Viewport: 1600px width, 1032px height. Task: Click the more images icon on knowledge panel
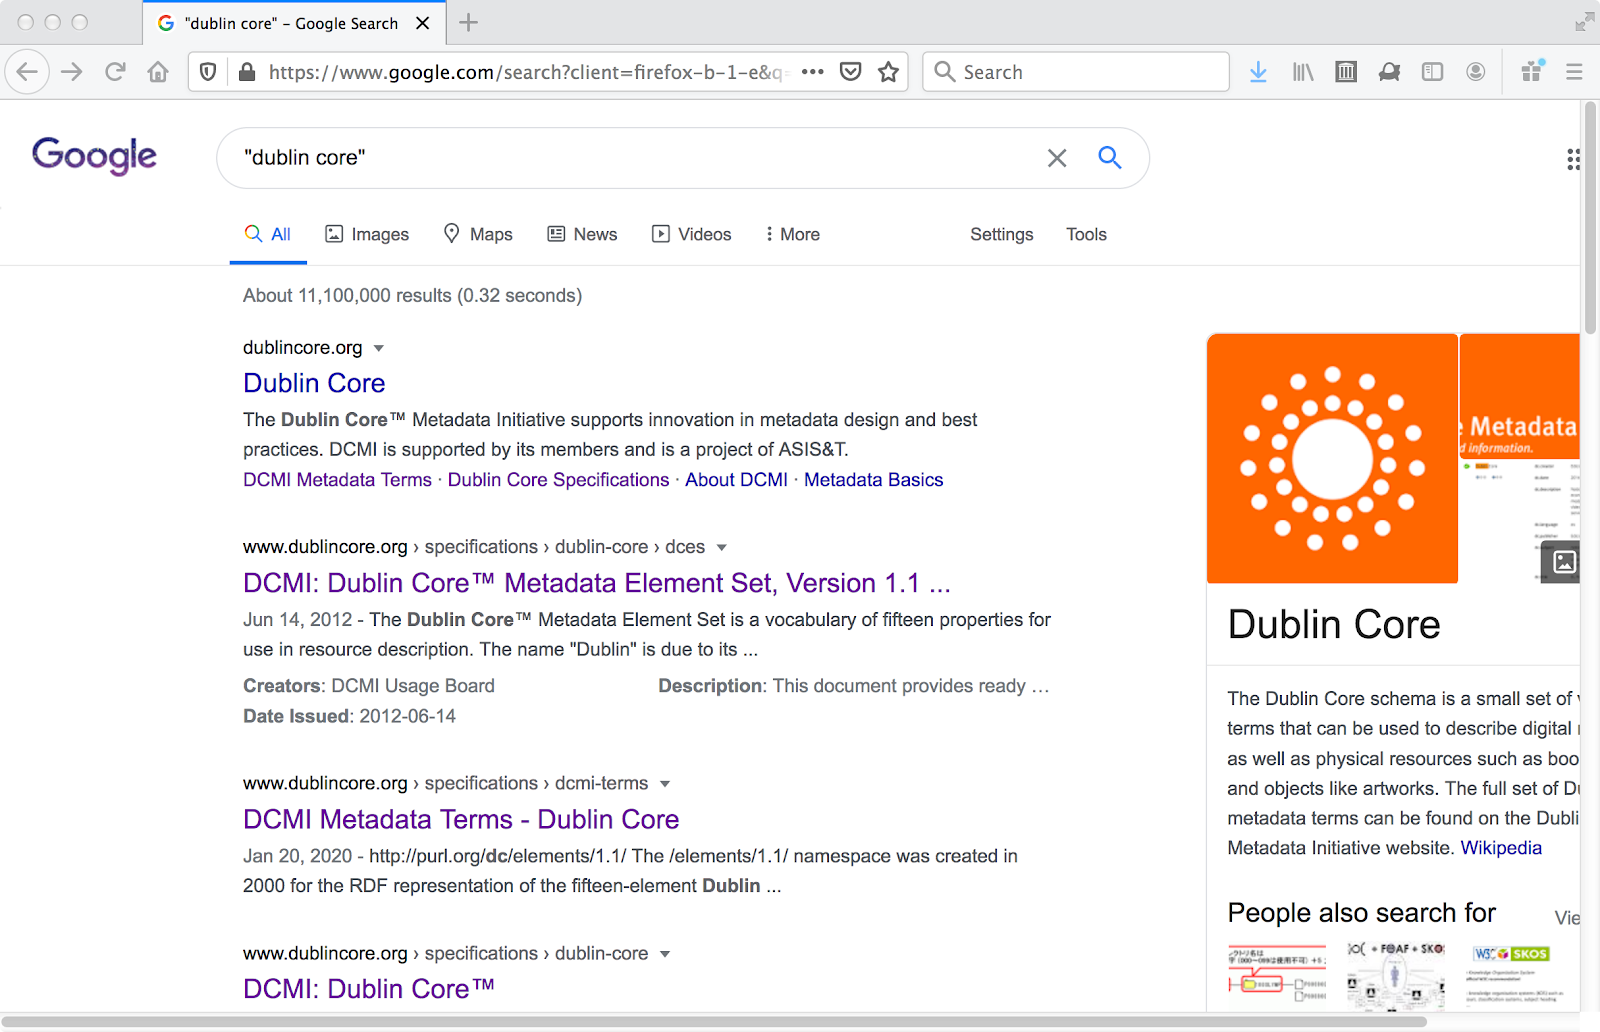pos(1564,562)
